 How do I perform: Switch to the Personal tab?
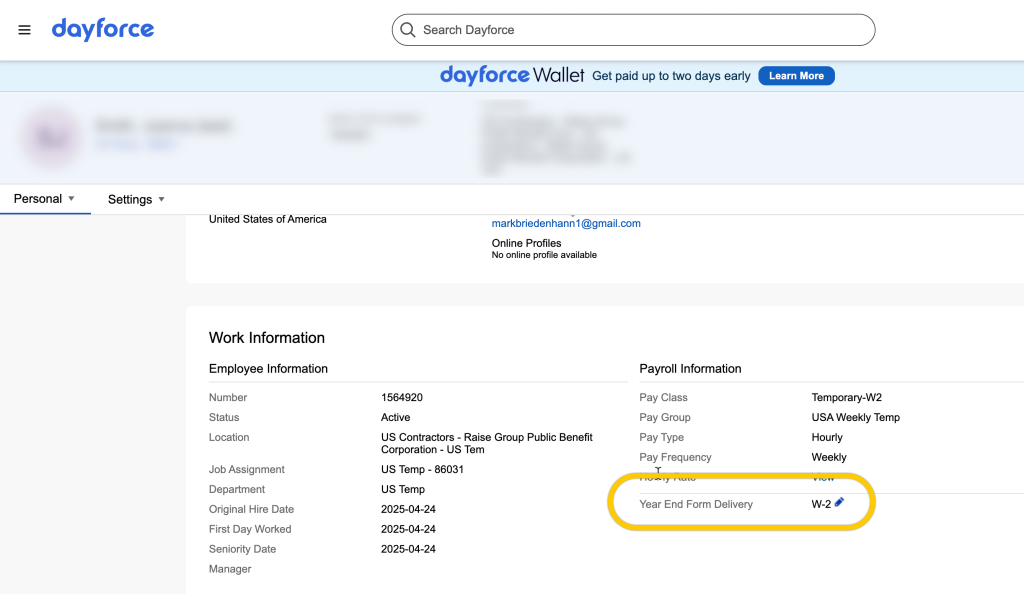click(x=38, y=199)
